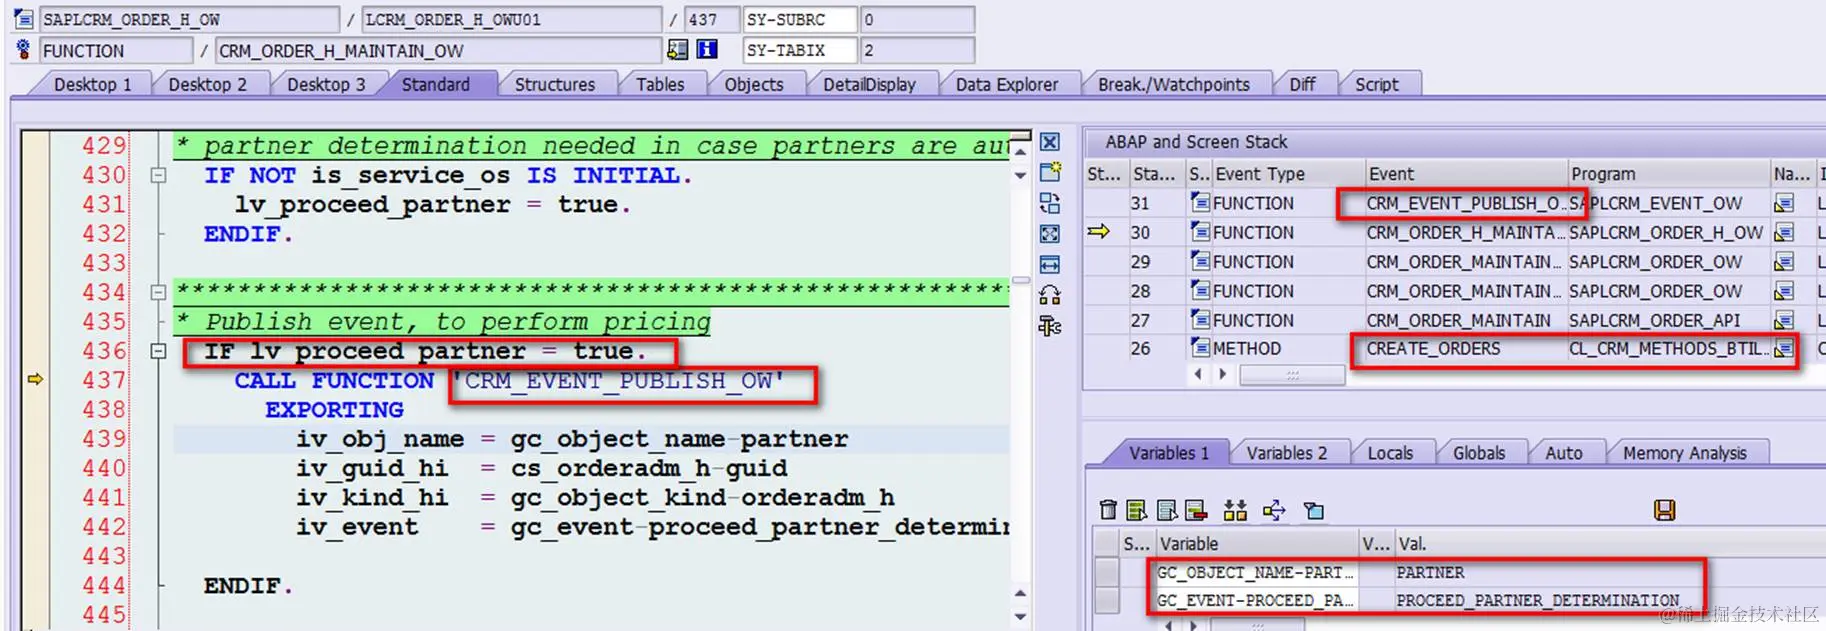Screen dimensions: 1826x631
Task: Click the line number field showing 437
Action: (x=712, y=19)
